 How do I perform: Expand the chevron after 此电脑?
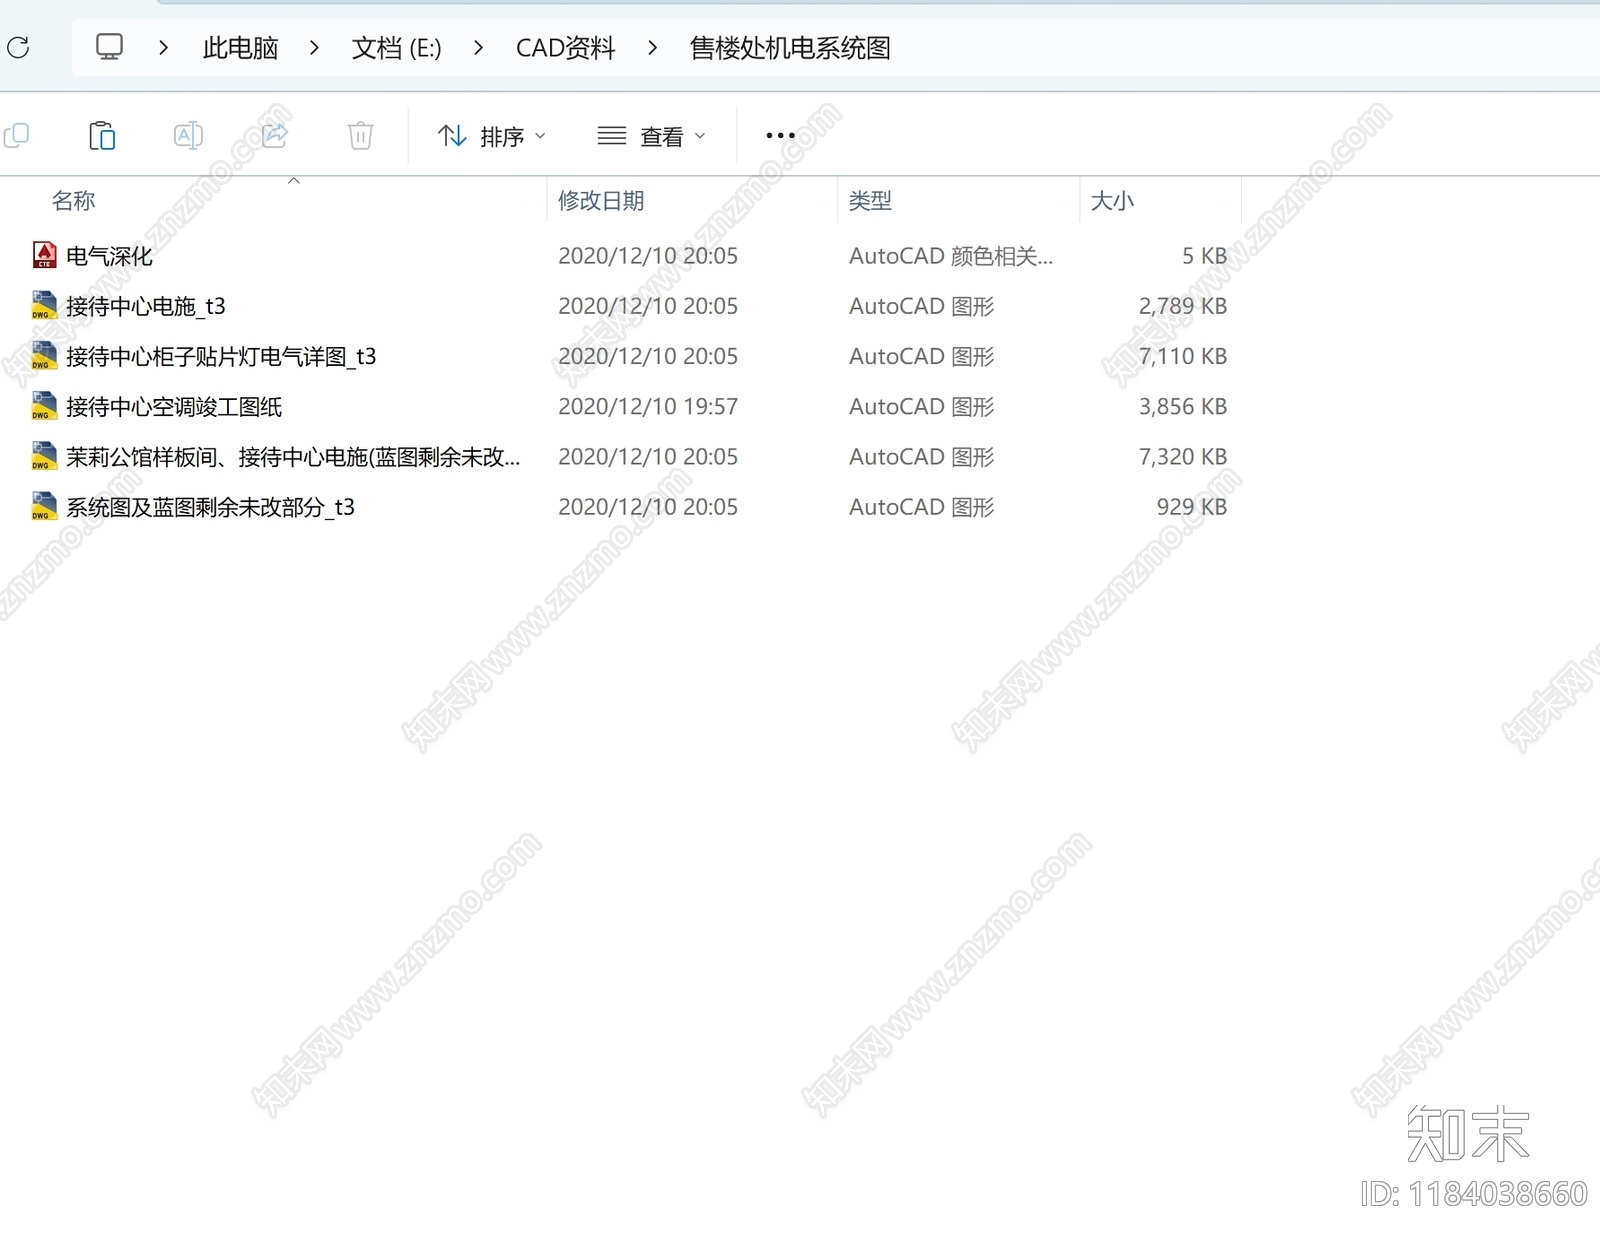point(314,47)
